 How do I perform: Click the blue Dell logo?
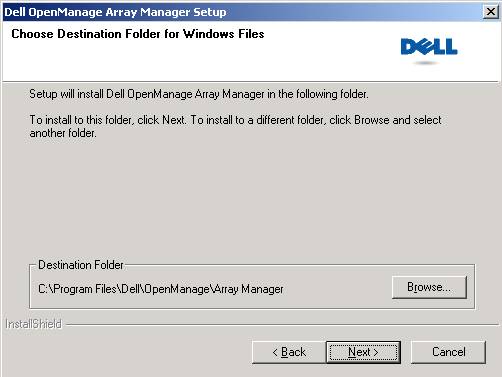click(429, 47)
